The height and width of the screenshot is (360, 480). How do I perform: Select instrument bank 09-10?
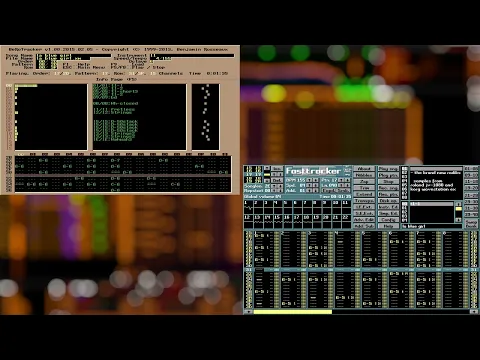point(471,175)
